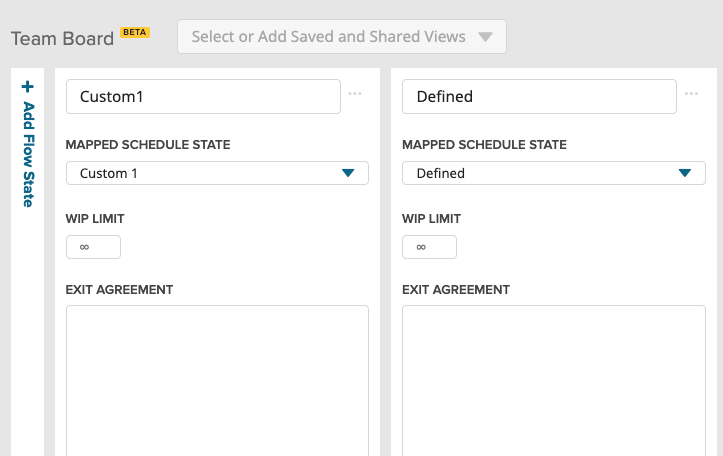Focus the WIP limit field in the Defined column

429,247
